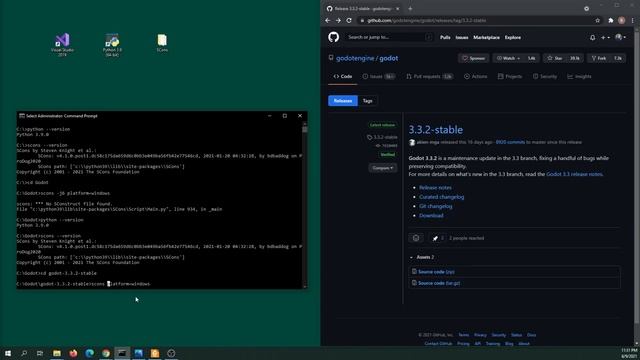Open the Chrome extensions puzzle icon
The width and height of the screenshot is (640, 360).
[611, 20]
